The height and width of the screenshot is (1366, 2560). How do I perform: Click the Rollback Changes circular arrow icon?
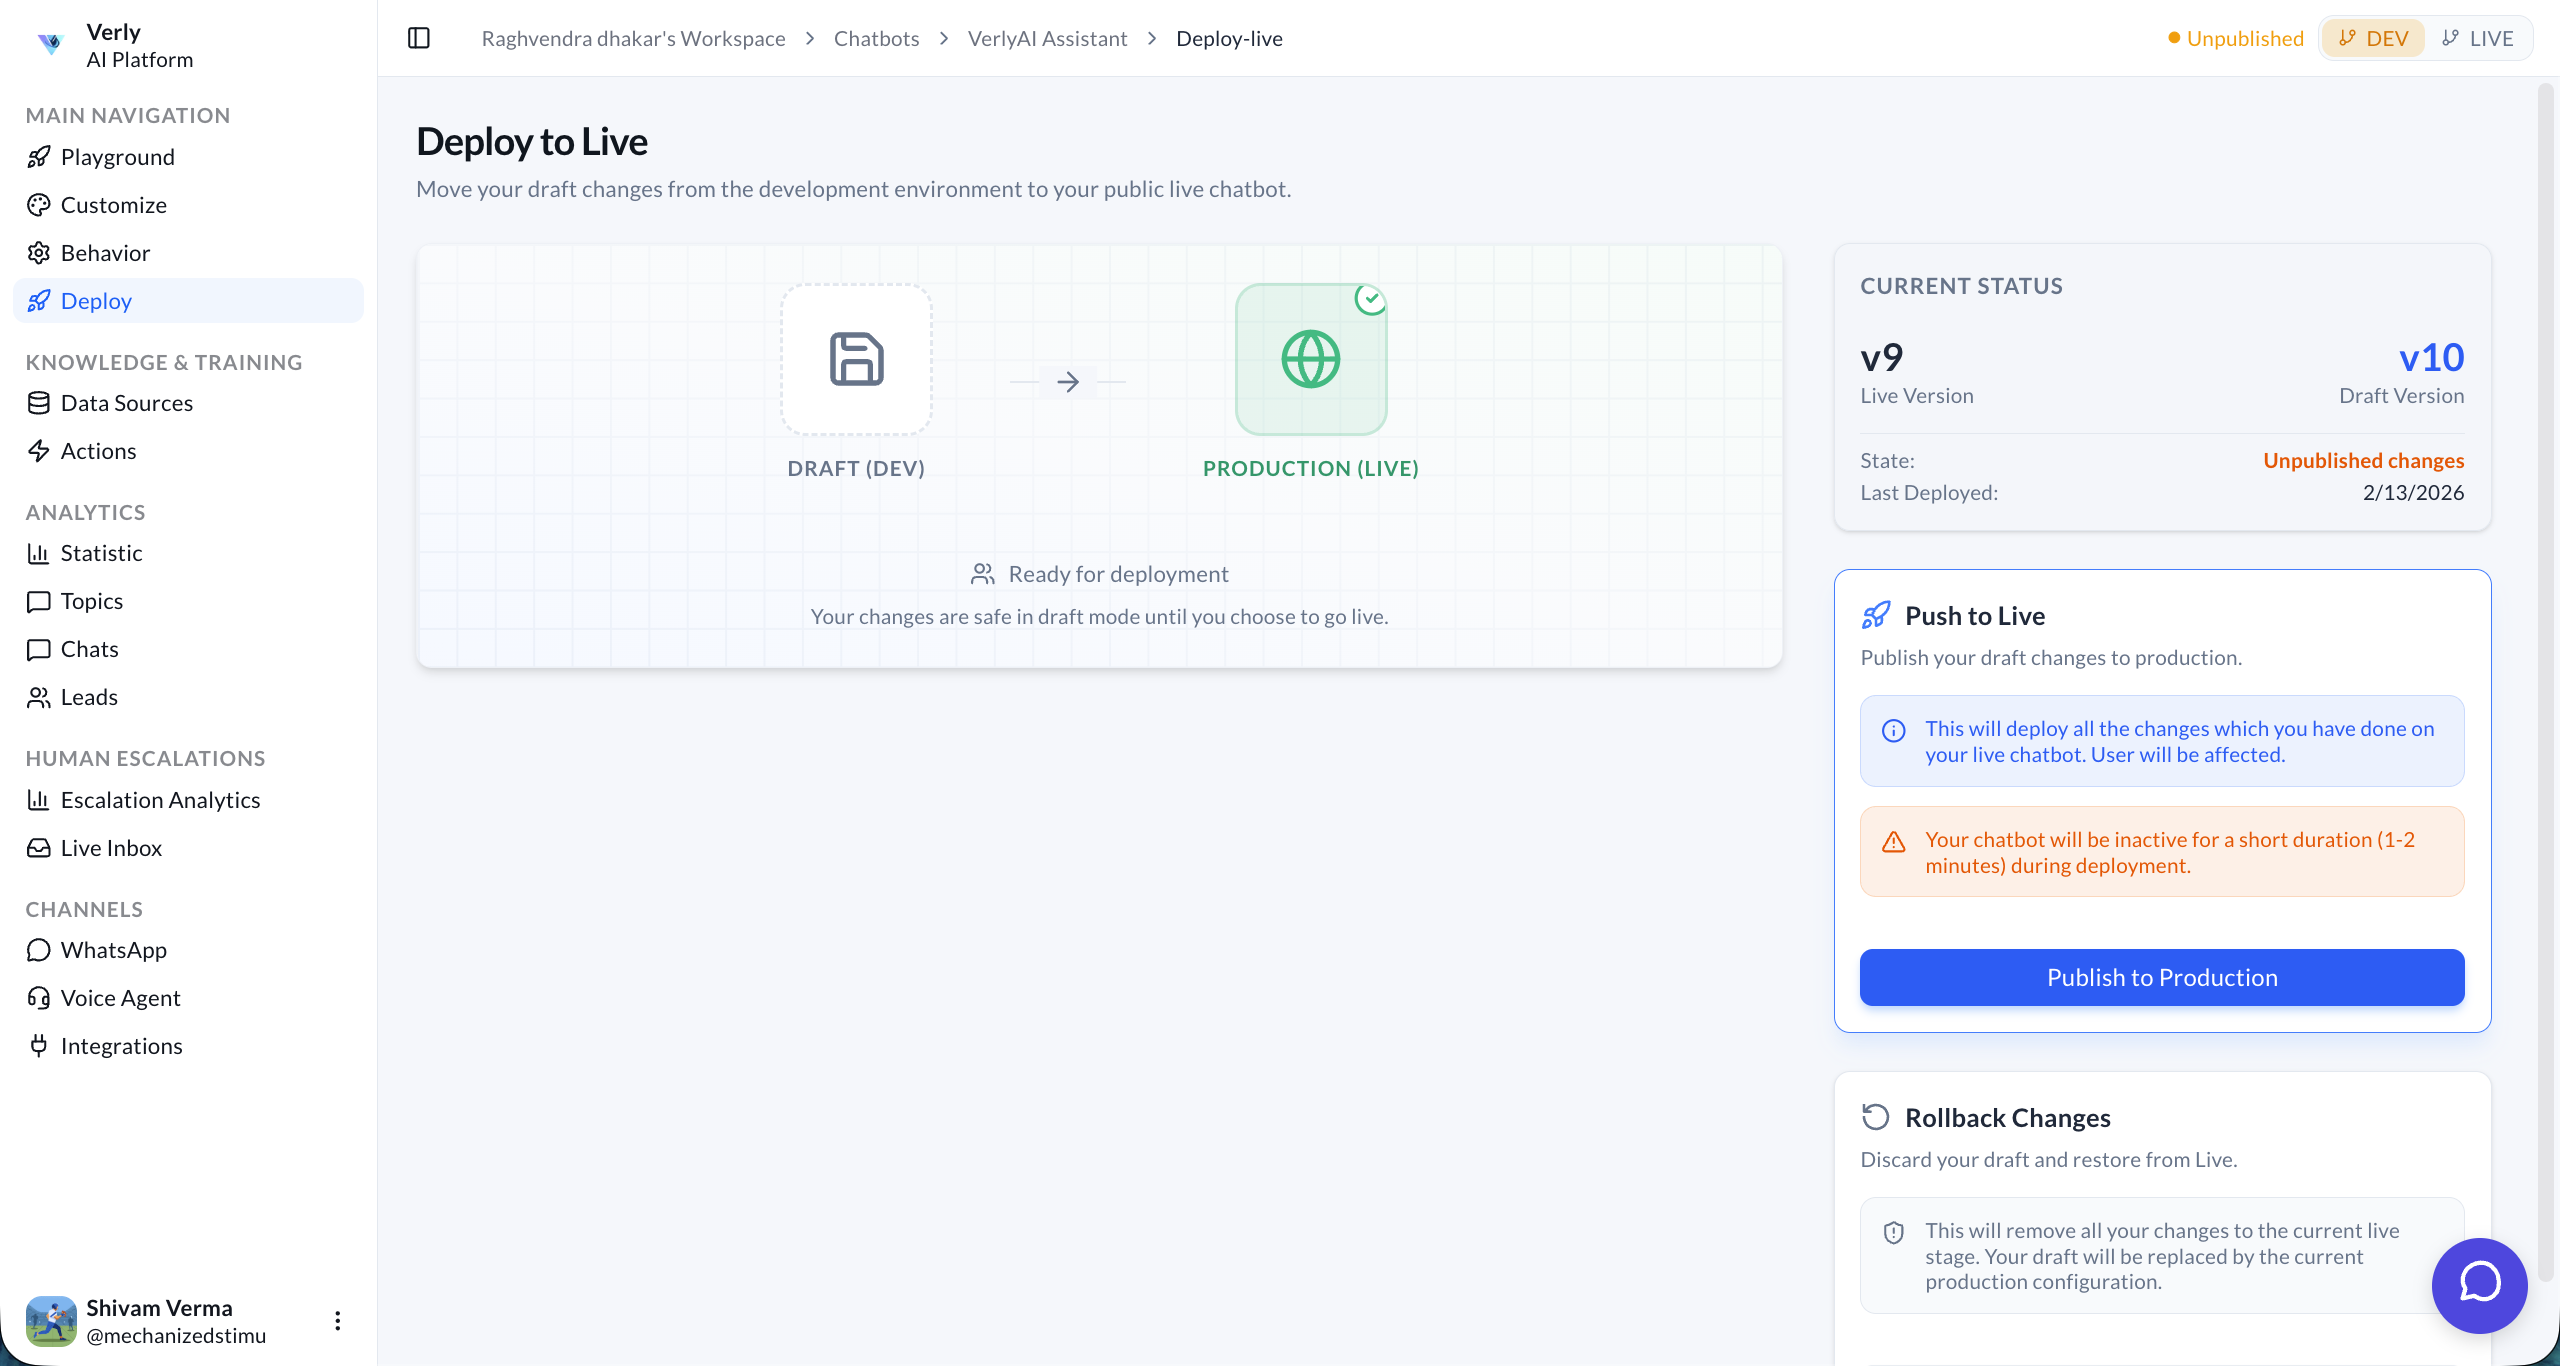[1876, 1117]
